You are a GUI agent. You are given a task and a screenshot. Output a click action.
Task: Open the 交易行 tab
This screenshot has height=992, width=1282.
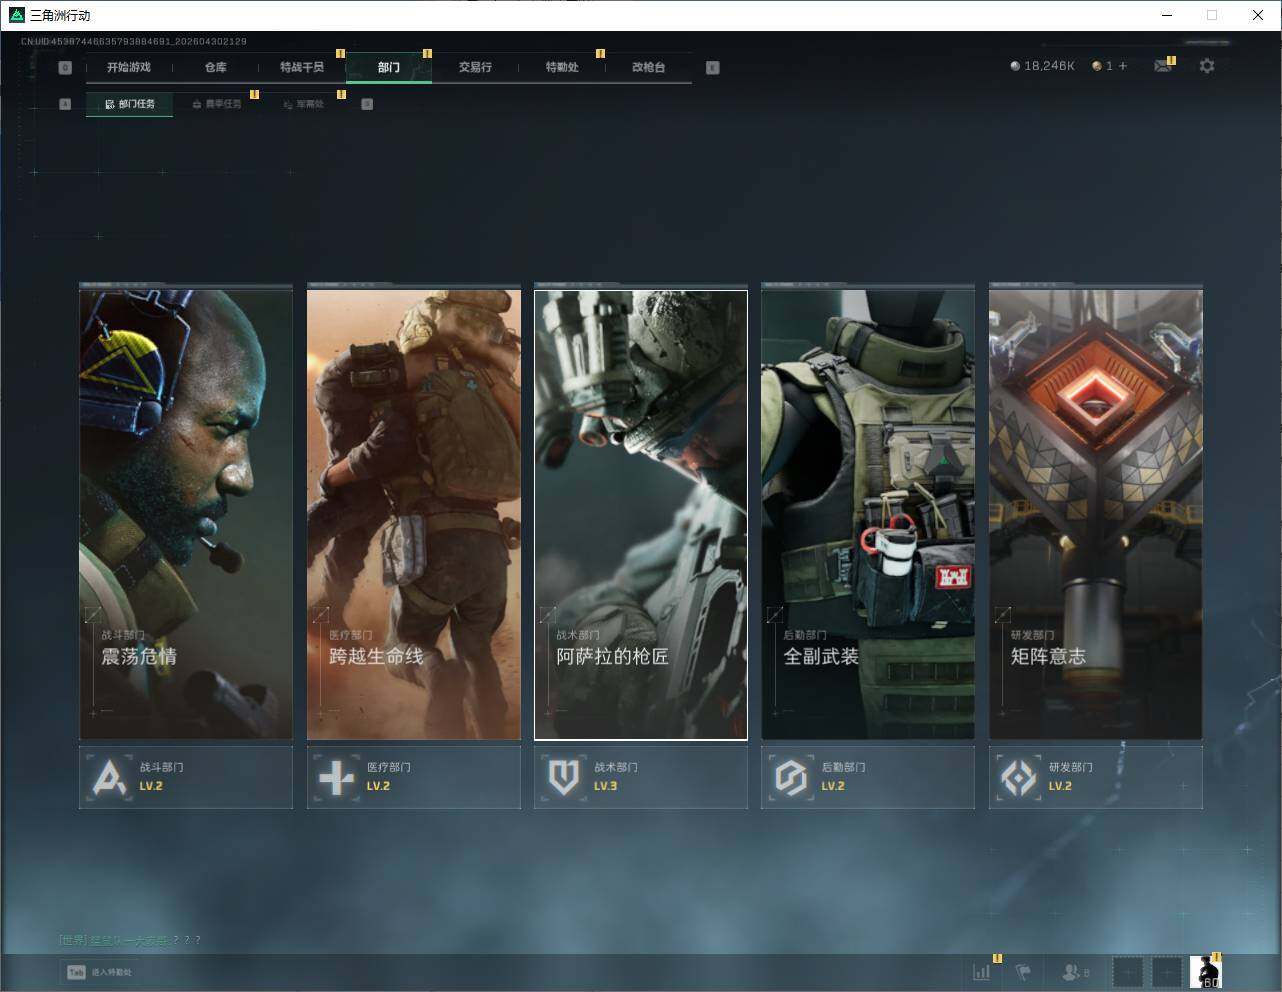475,67
